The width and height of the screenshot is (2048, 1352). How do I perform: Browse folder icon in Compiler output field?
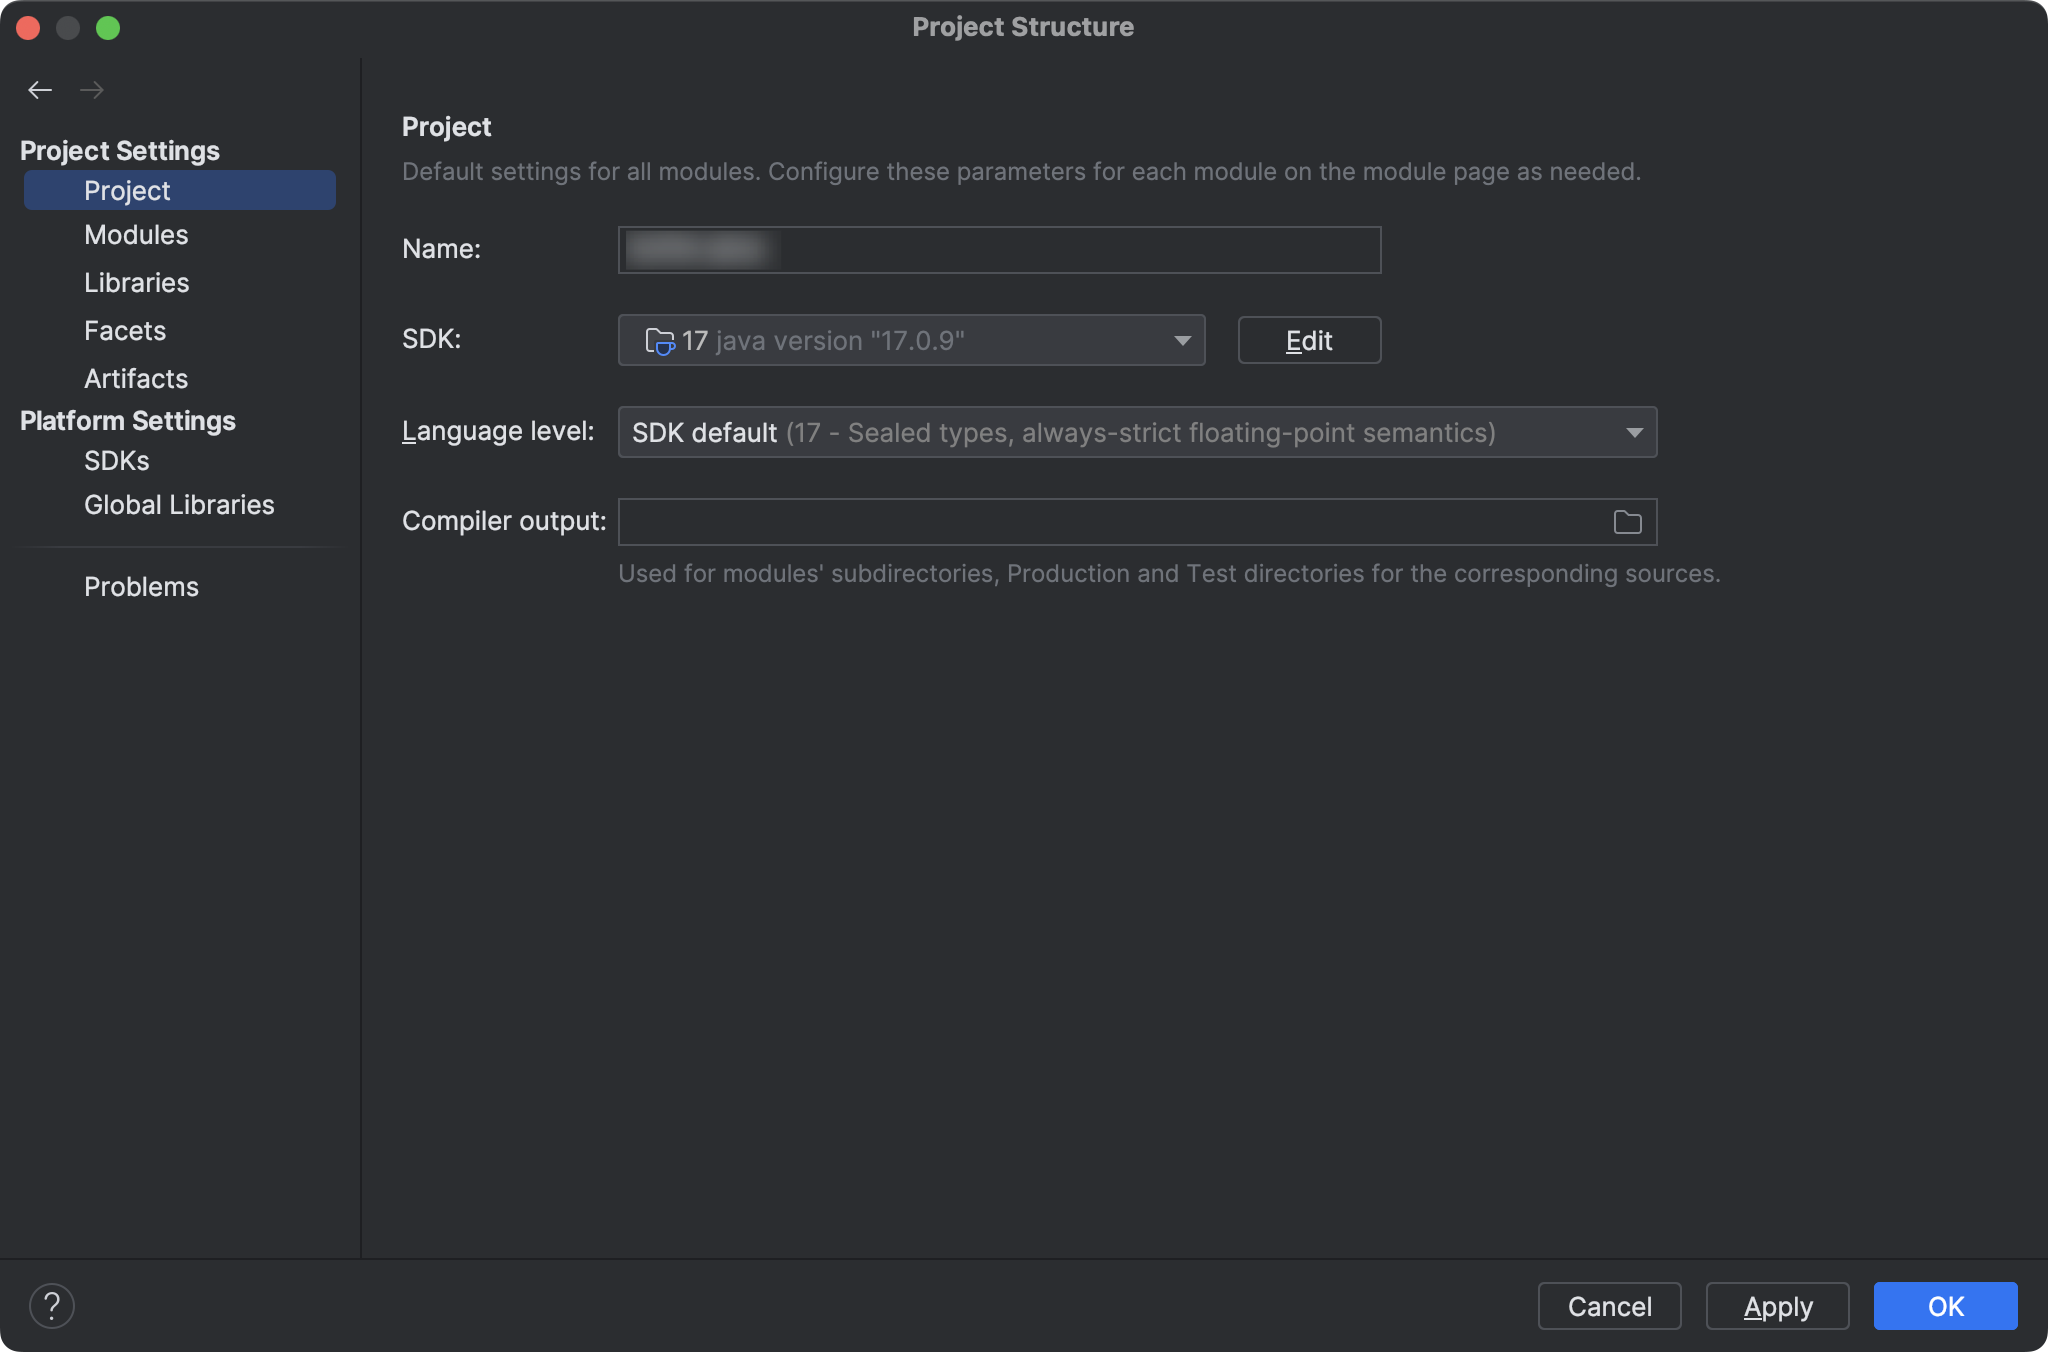1627,522
